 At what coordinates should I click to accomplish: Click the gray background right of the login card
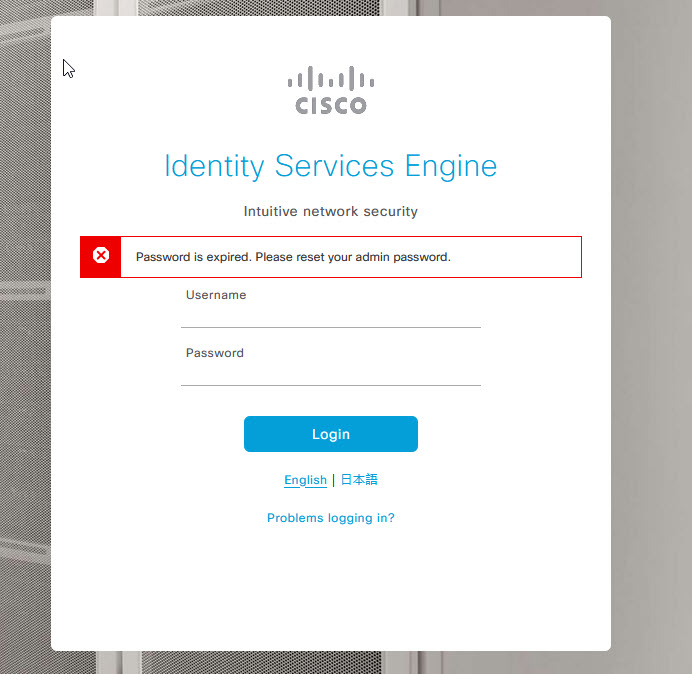pos(651,335)
